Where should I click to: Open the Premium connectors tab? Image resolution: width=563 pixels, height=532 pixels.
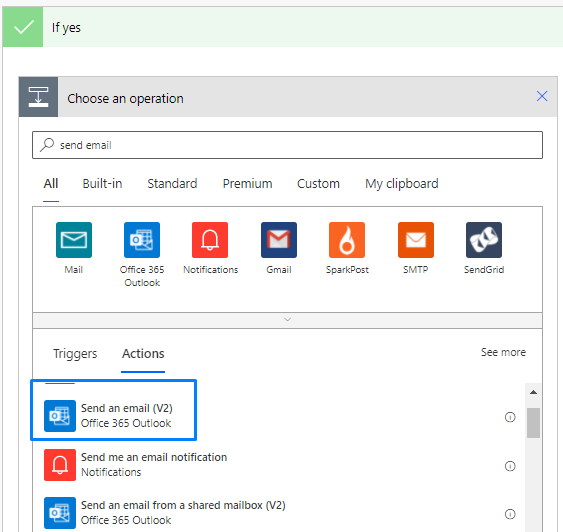[x=247, y=184]
